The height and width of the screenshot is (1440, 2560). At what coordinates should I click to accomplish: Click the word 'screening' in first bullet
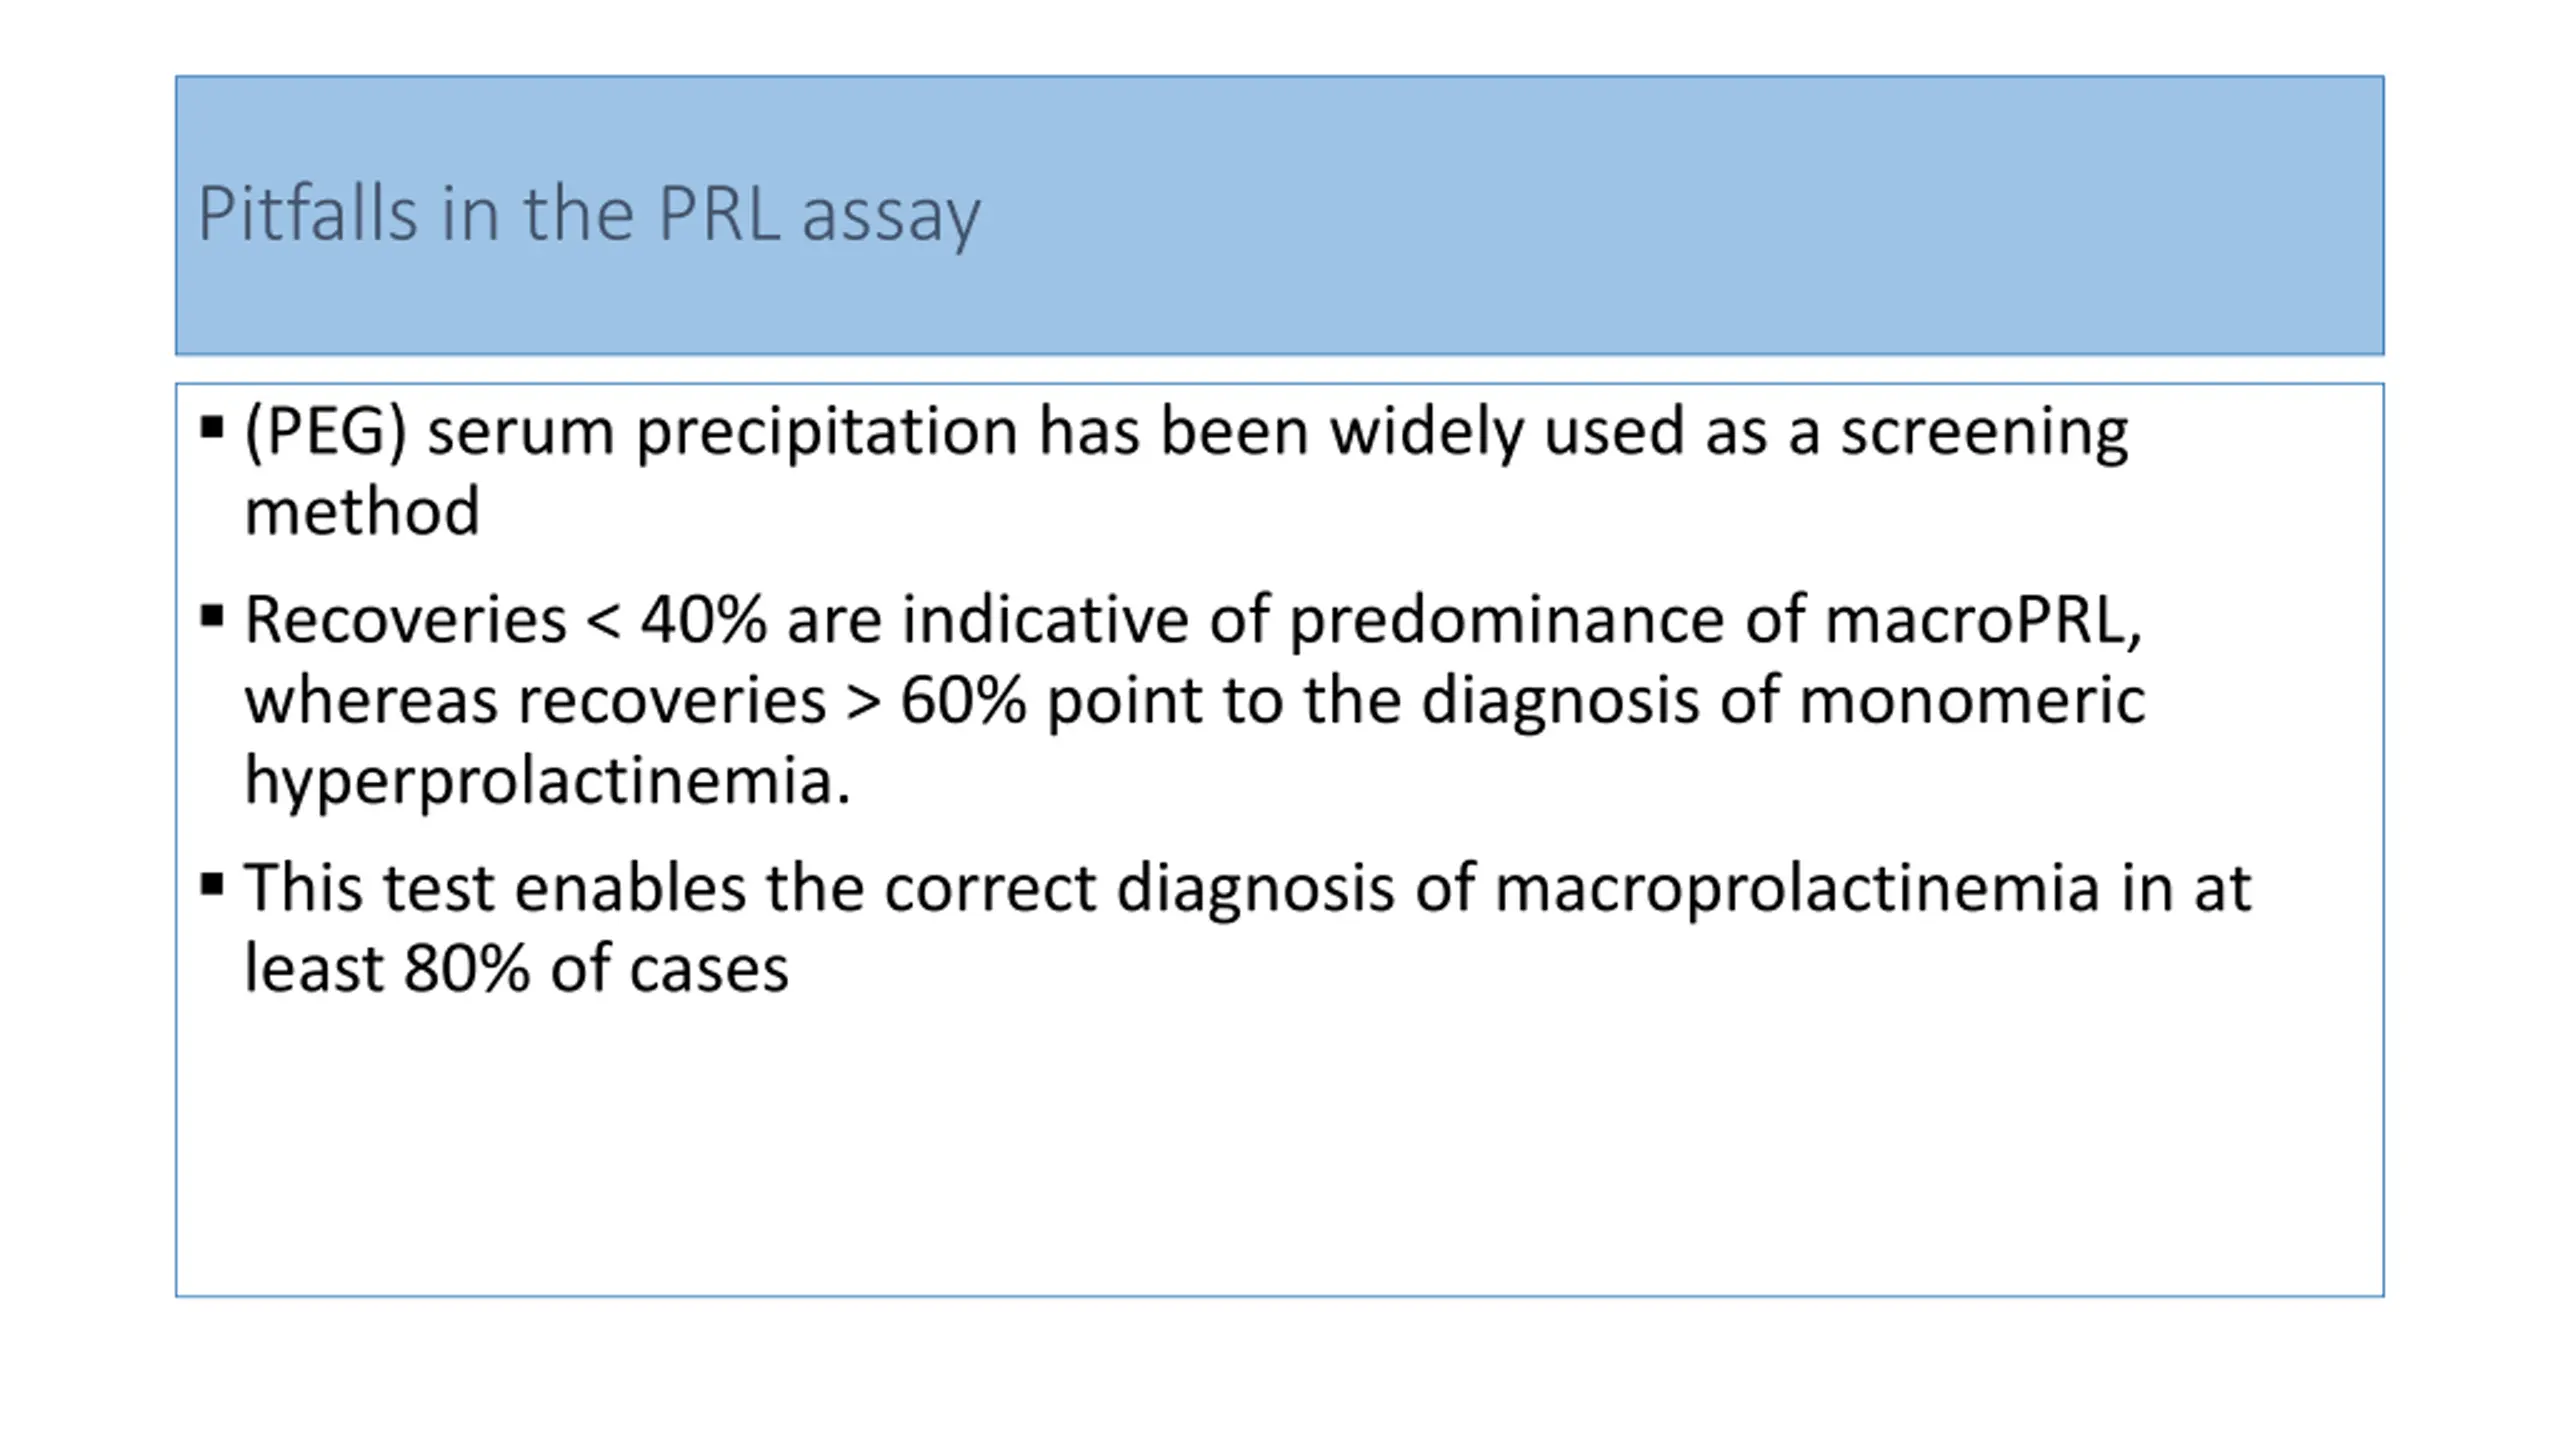1985,433
